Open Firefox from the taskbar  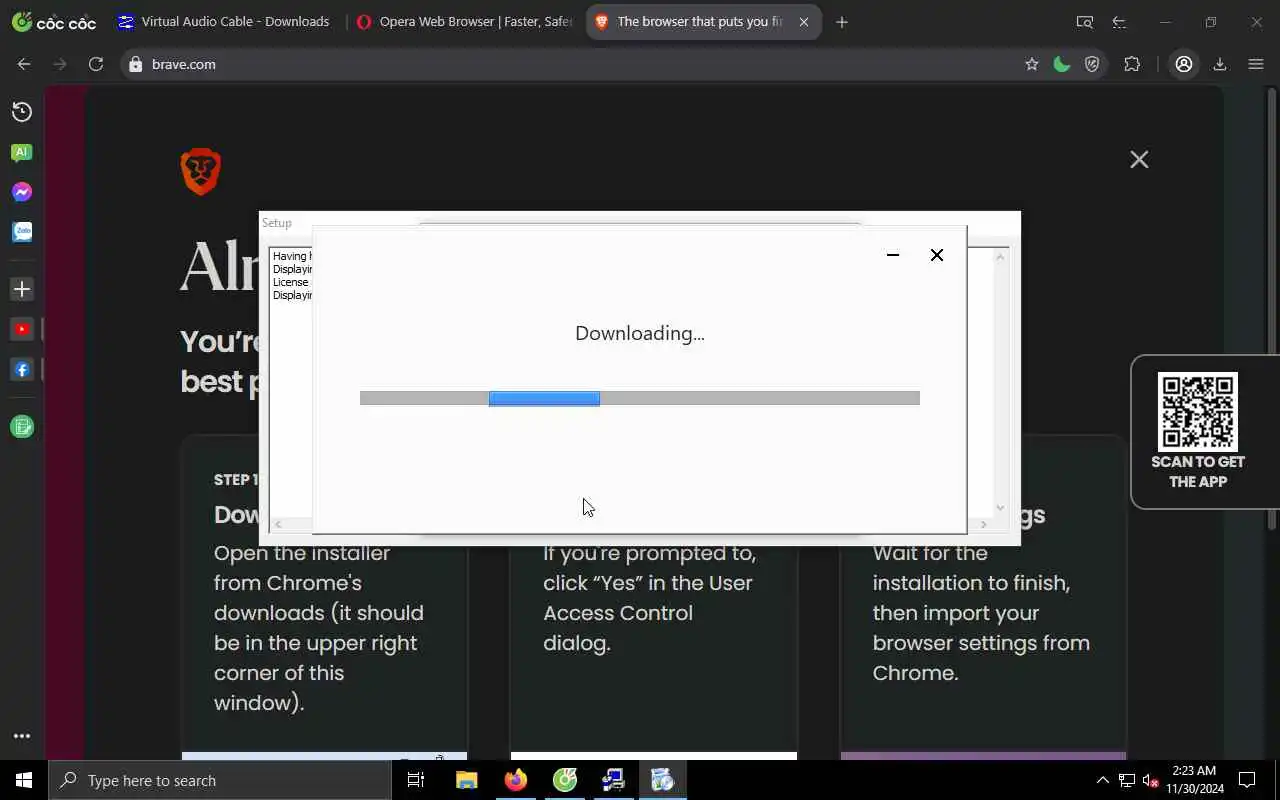[x=515, y=780]
